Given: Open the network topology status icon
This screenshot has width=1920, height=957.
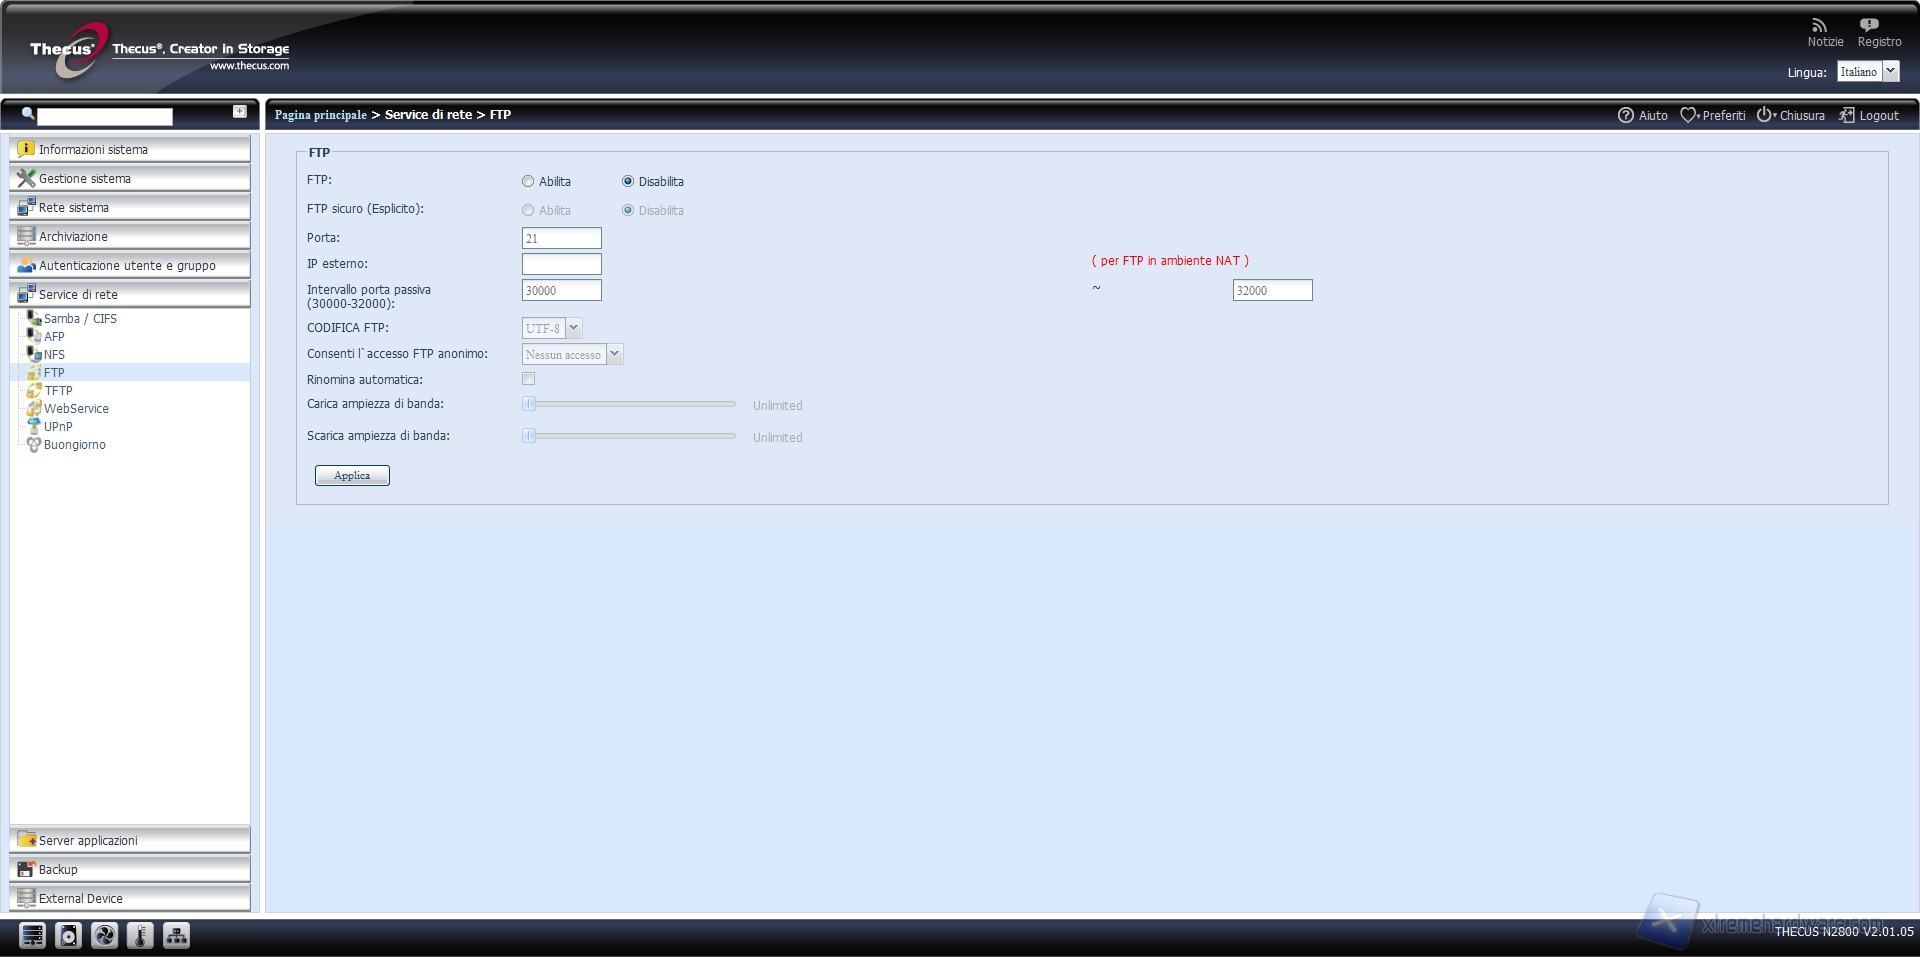Looking at the screenshot, I should click(x=176, y=935).
